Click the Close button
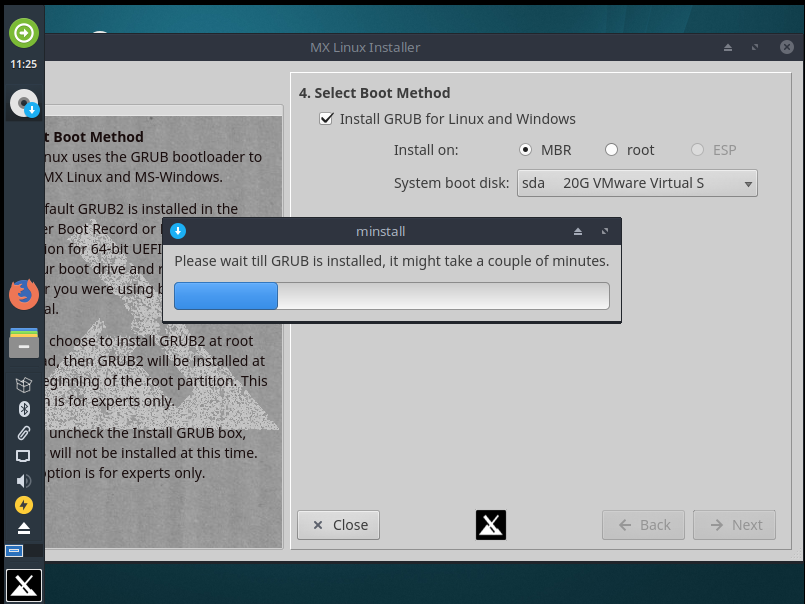805x604 pixels. click(x=339, y=525)
